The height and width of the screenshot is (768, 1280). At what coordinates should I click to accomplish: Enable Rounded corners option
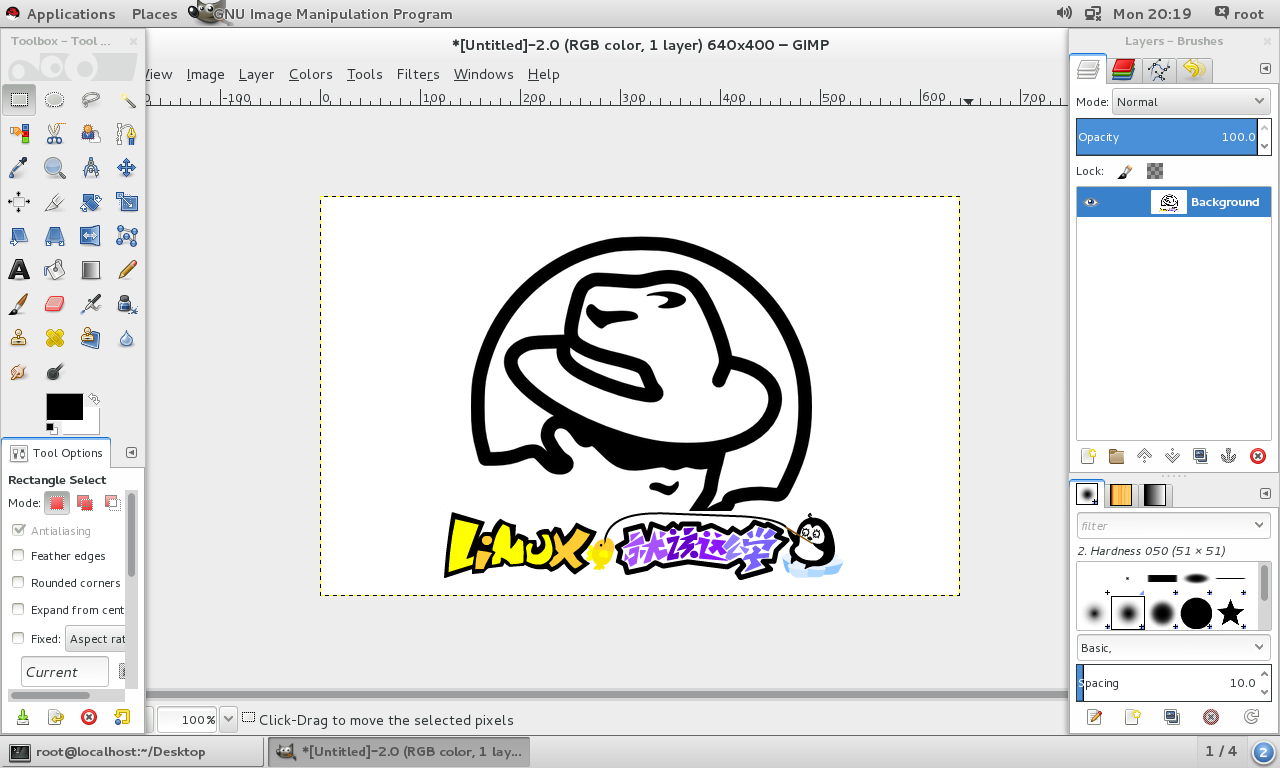coord(18,582)
